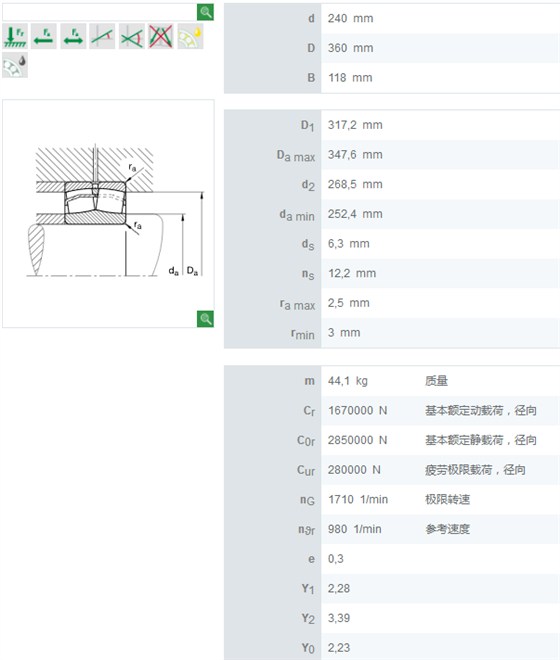Click the static angular misalignment compensation icon
The width and height of the screenshot is (560, 660).
(102, 36)
